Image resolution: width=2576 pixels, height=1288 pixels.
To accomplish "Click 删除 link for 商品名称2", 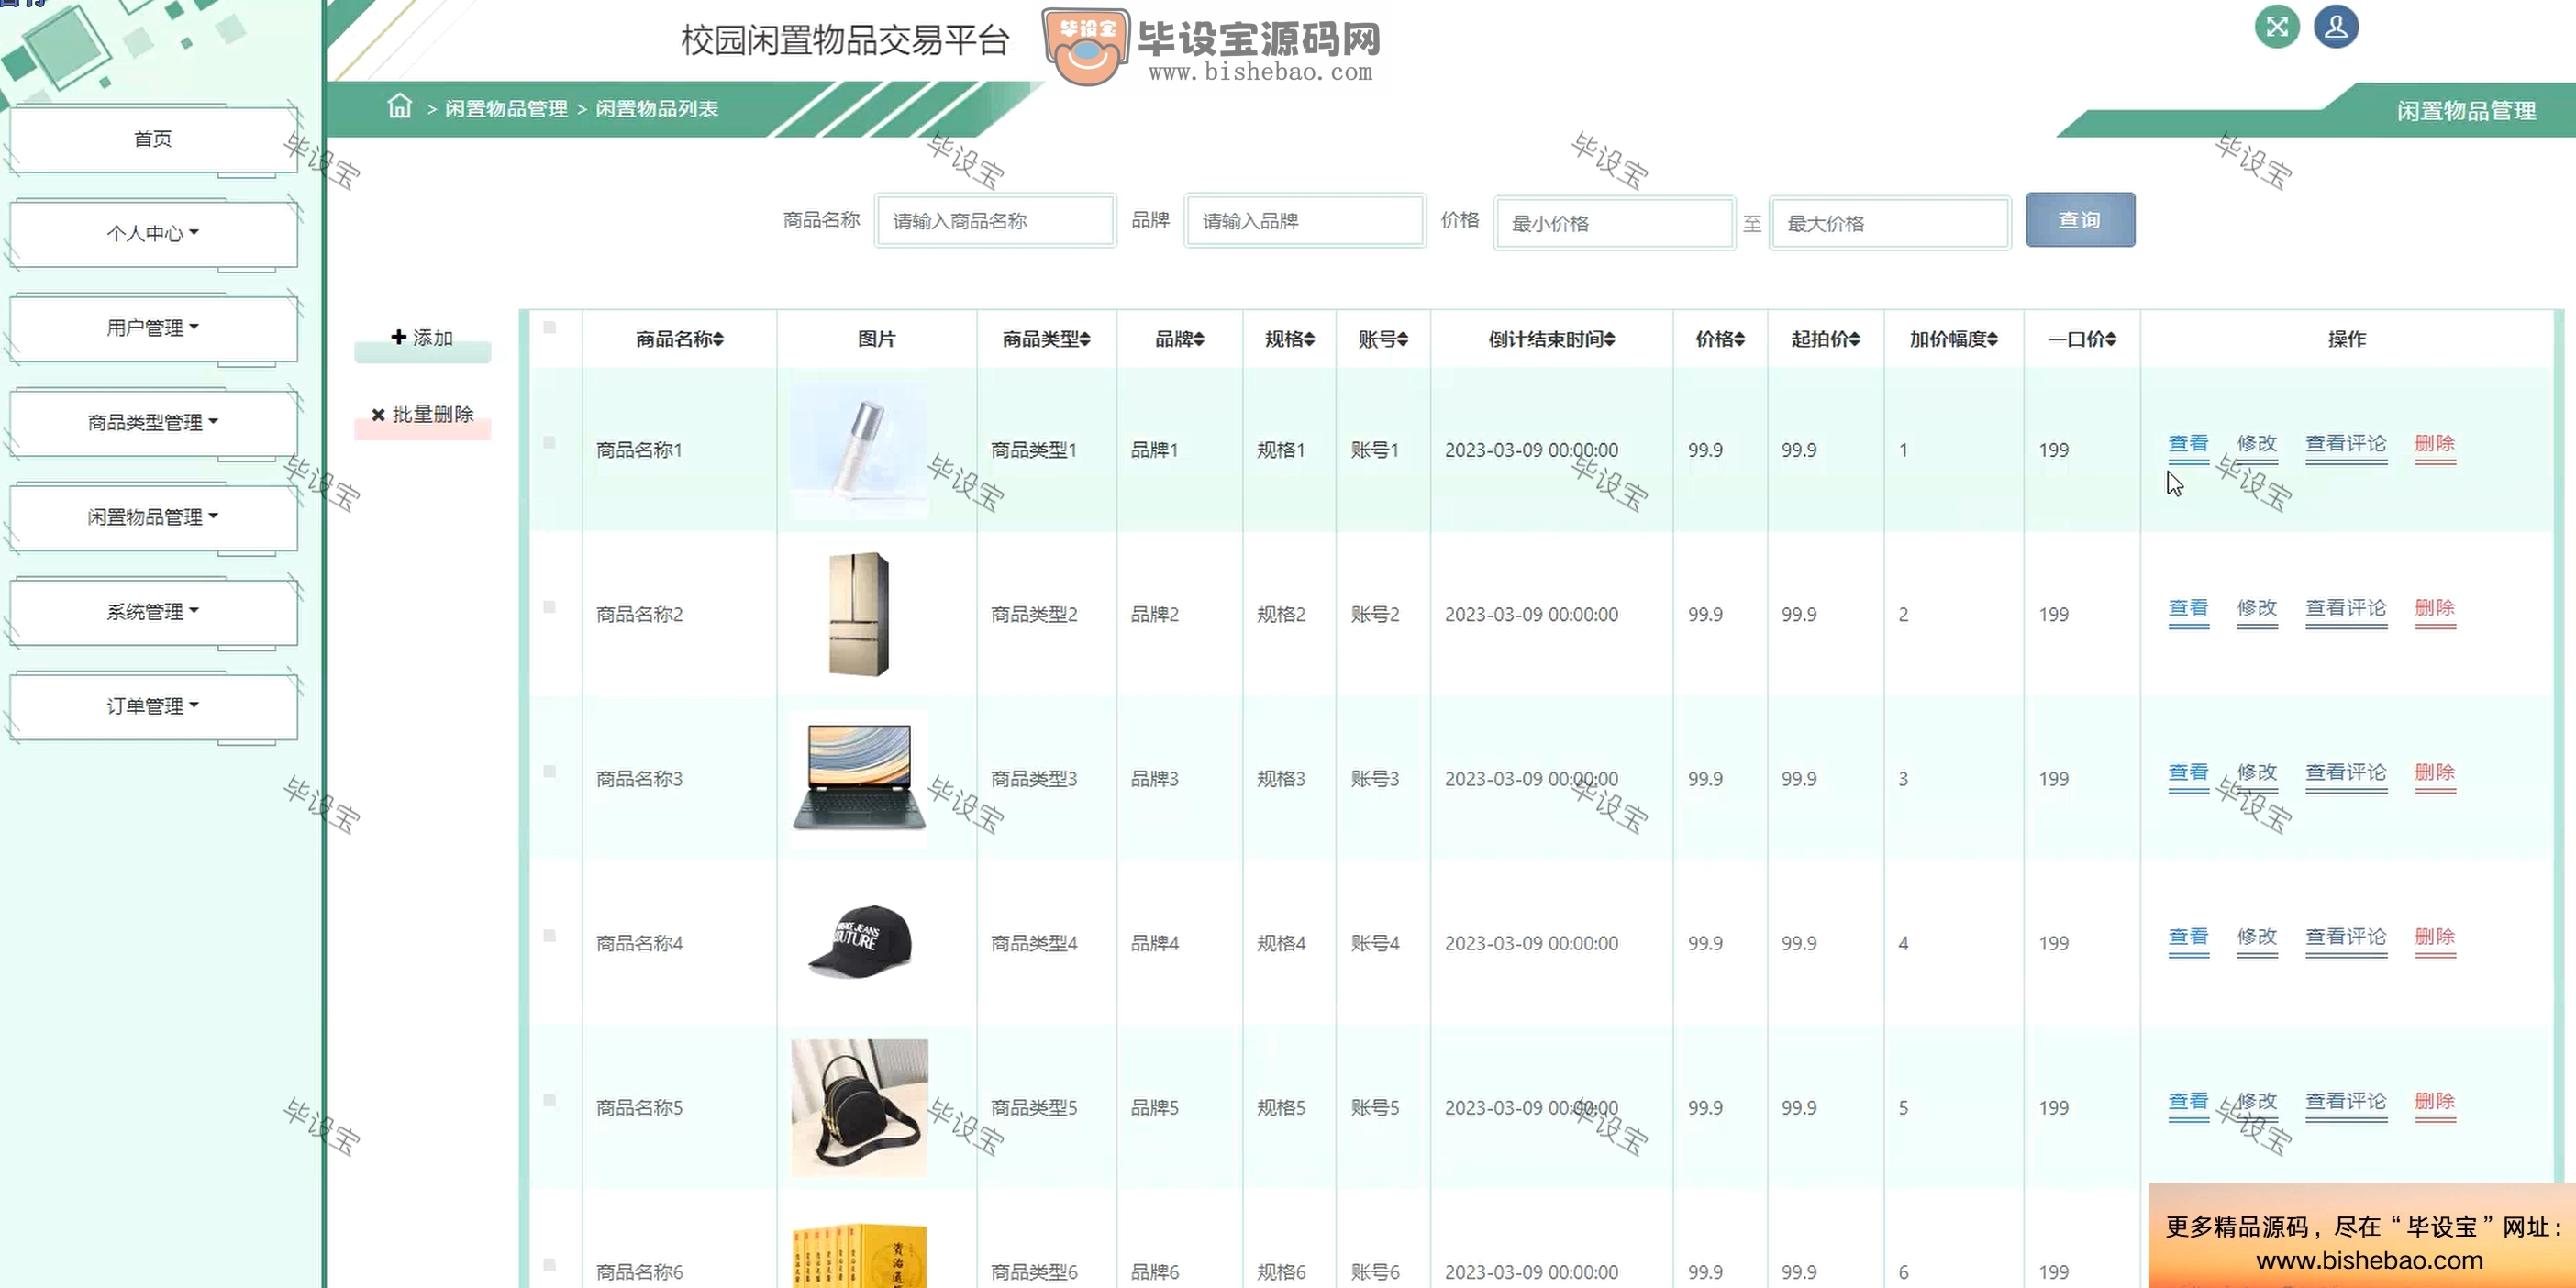I will coord(2435,609).
